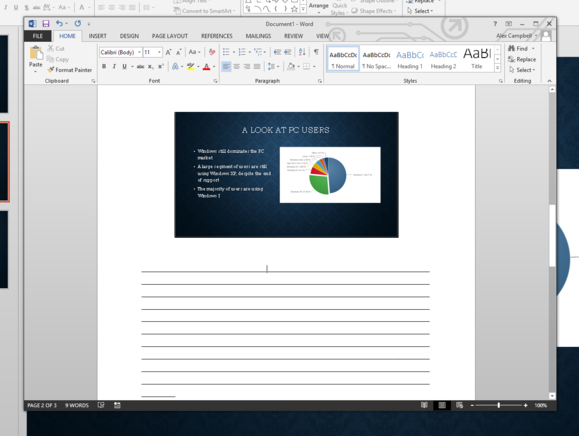Screen dimensions: 579x436
Task: Toggle superscript formatting
Action: 161,66
